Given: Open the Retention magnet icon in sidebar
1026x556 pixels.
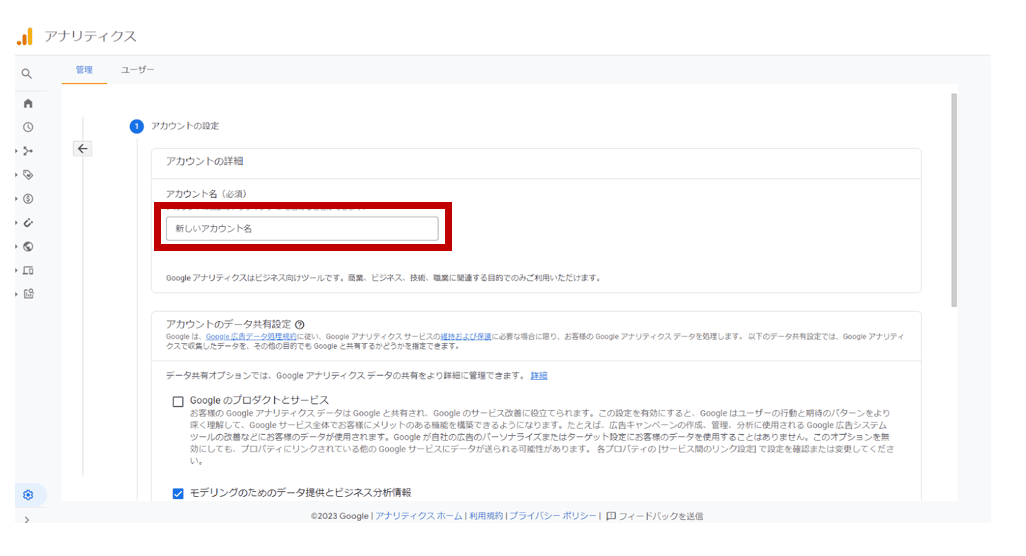Looking at the screenshot, I should [x=28, y=222].
